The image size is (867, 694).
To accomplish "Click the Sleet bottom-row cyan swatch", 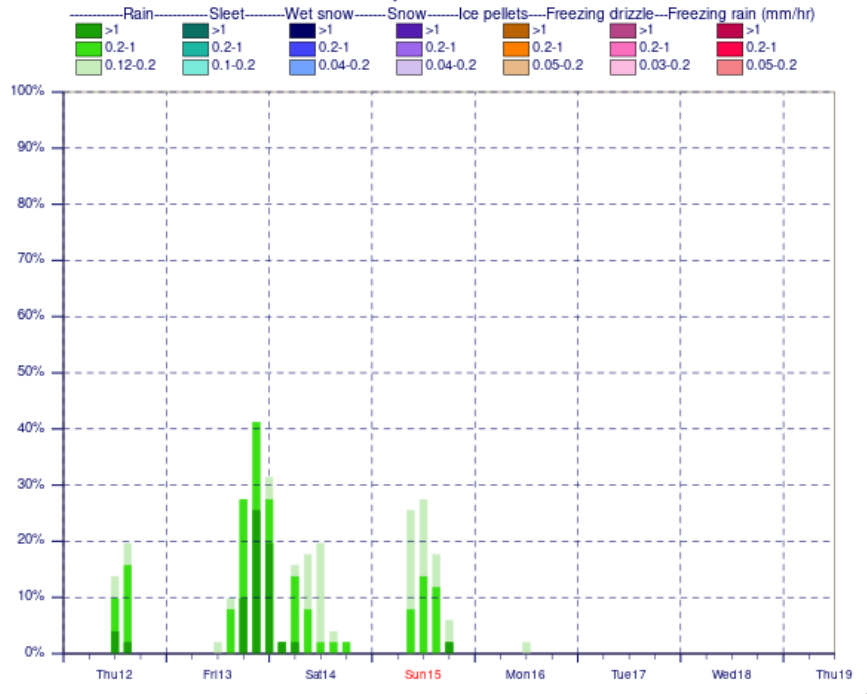I will pyautogui.click(x=195, y=67).
